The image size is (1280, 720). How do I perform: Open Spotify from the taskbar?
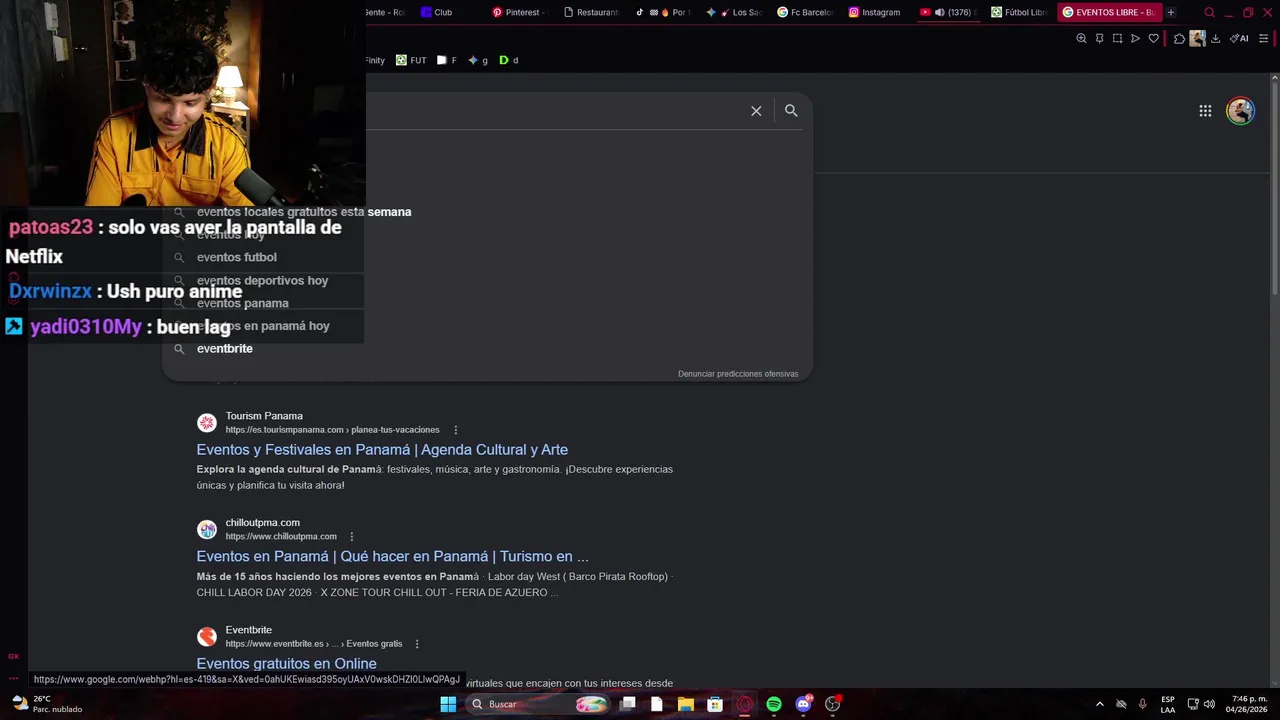[774, 704]
